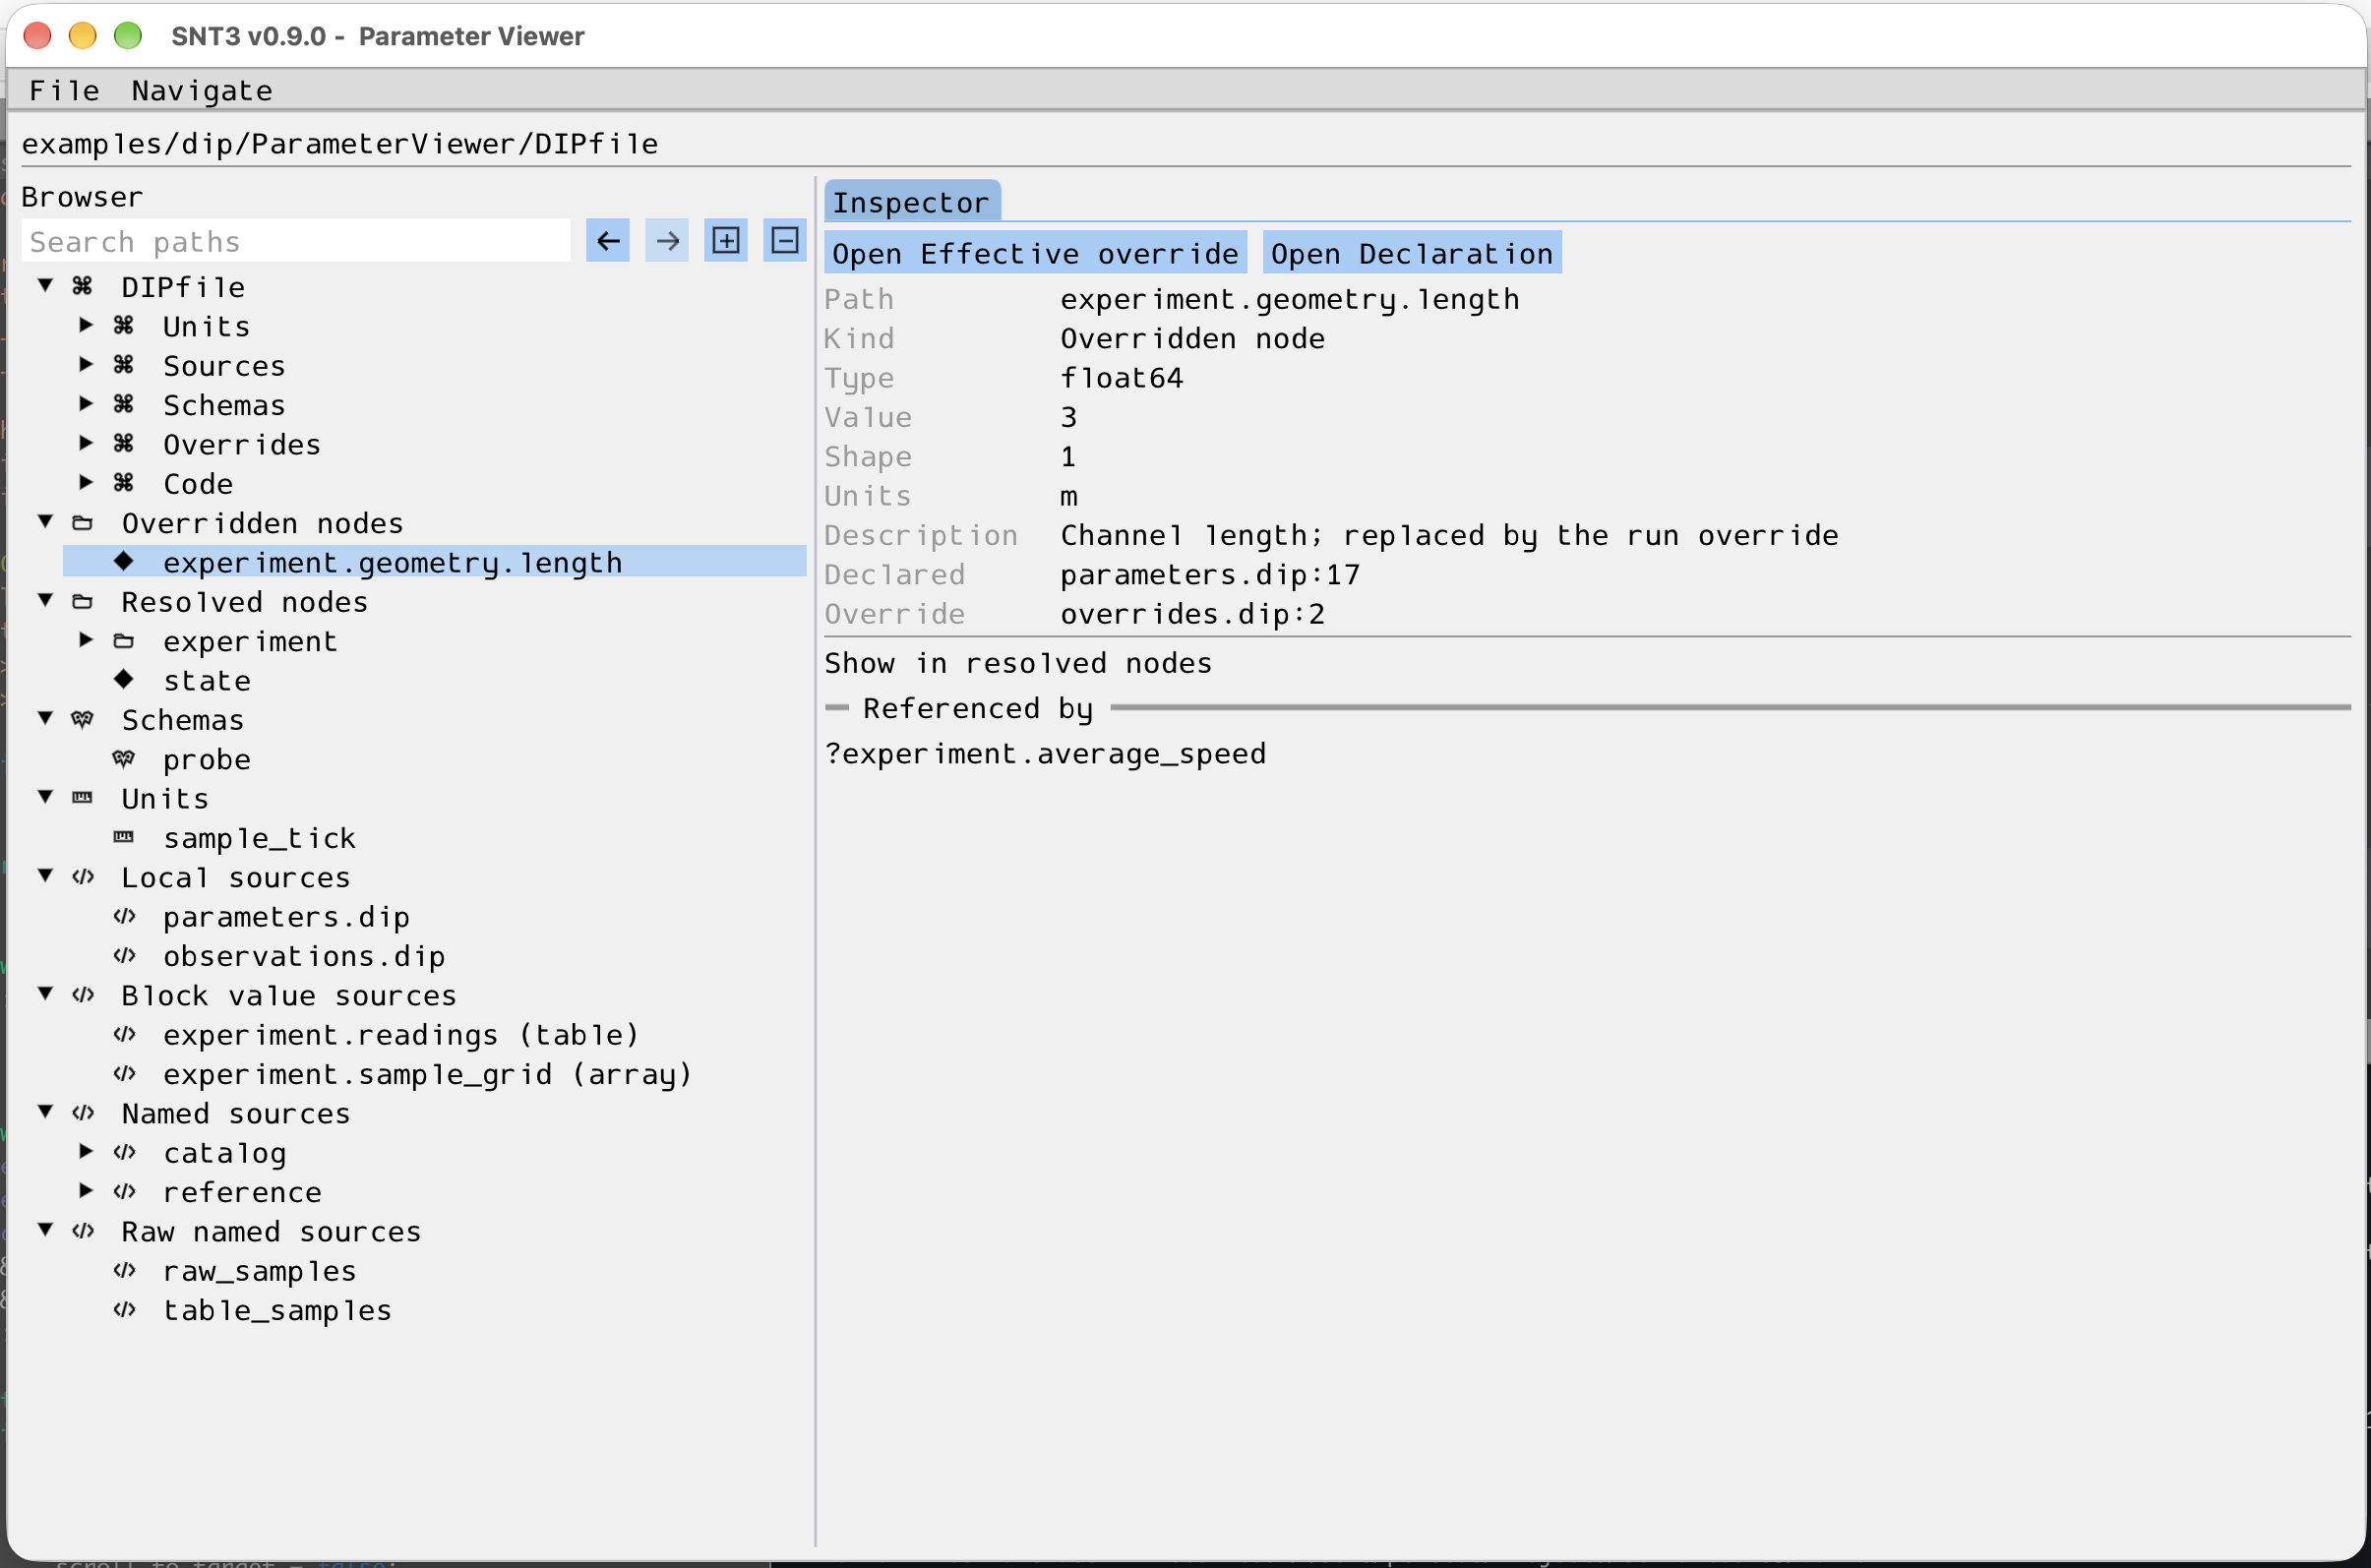2371x1568 pixels.
Task: Expand the experiment folder in Resolved nodes
Action: coord(86,640)
